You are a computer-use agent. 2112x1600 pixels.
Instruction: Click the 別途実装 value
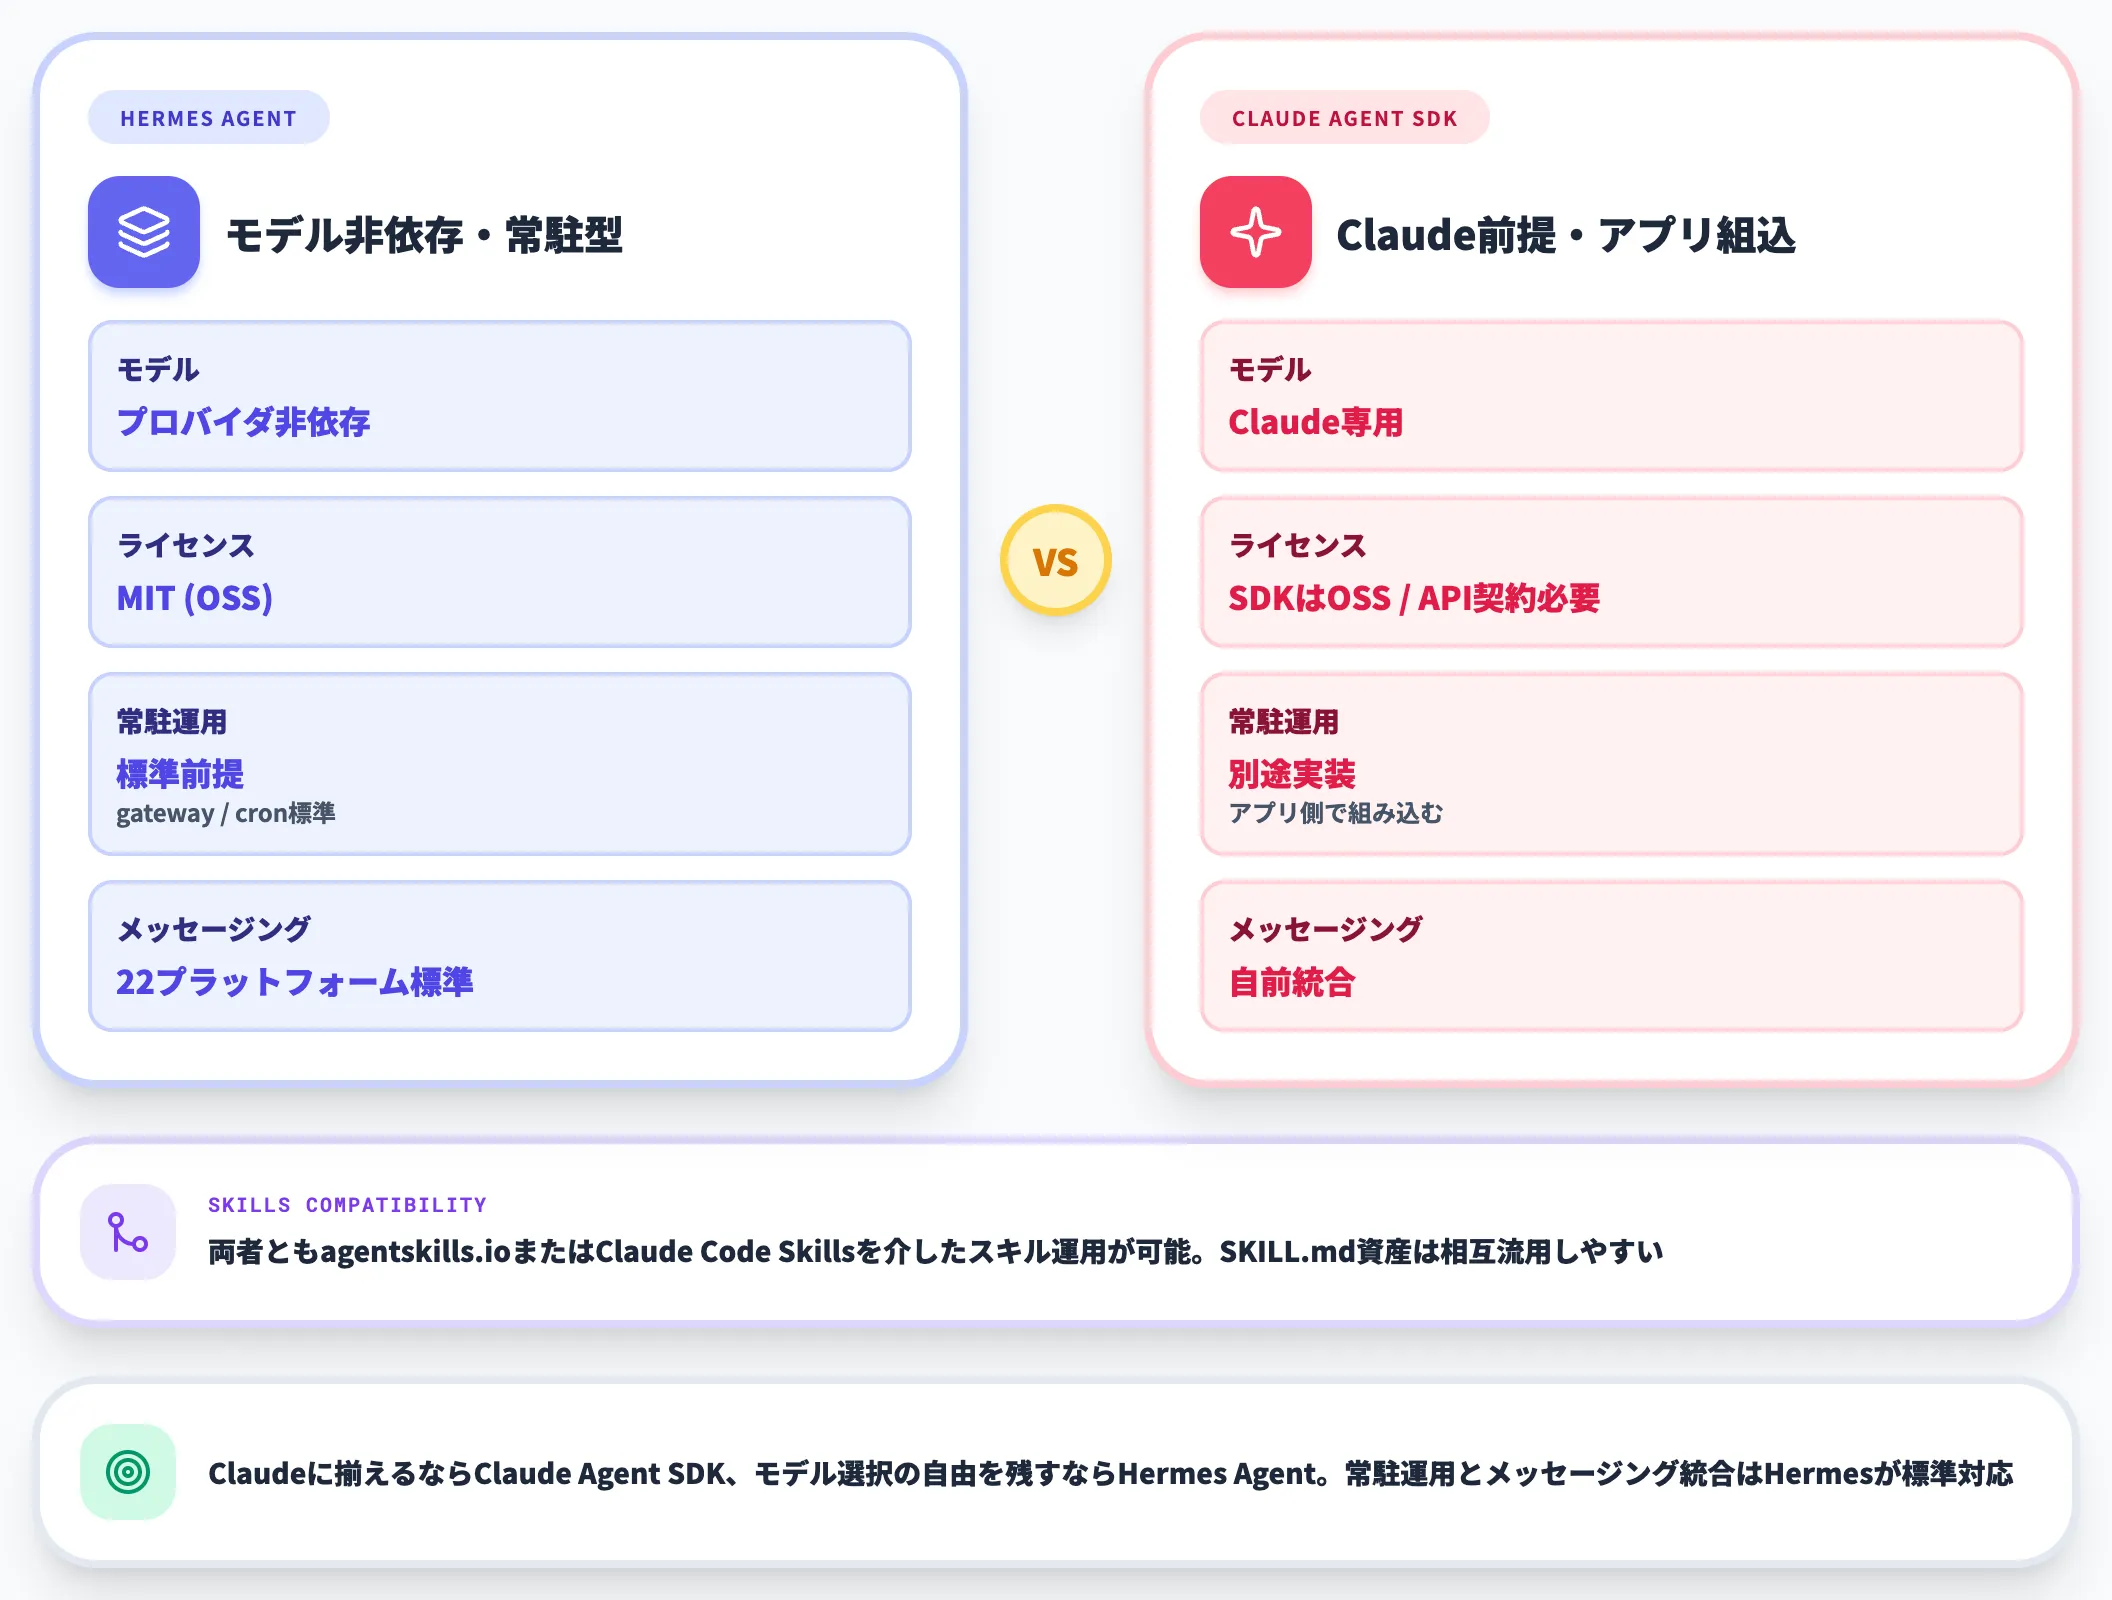1292,773
